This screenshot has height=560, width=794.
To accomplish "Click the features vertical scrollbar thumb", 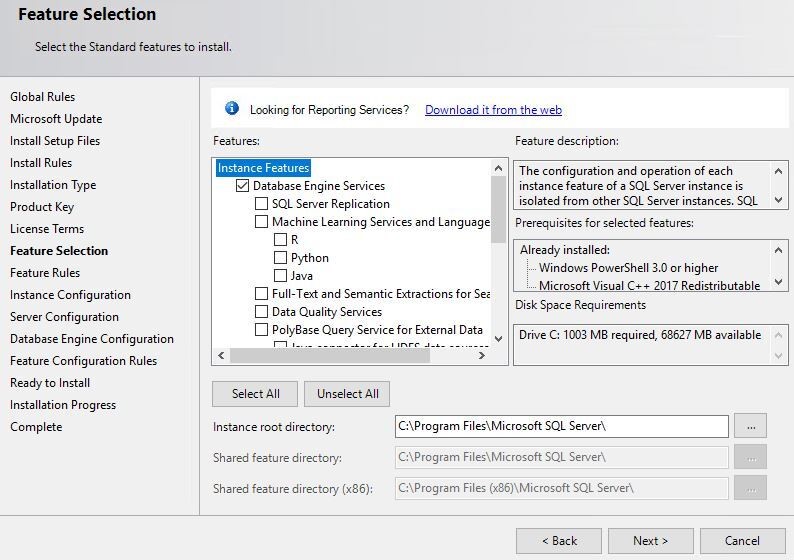I will (x=498, y=209).
